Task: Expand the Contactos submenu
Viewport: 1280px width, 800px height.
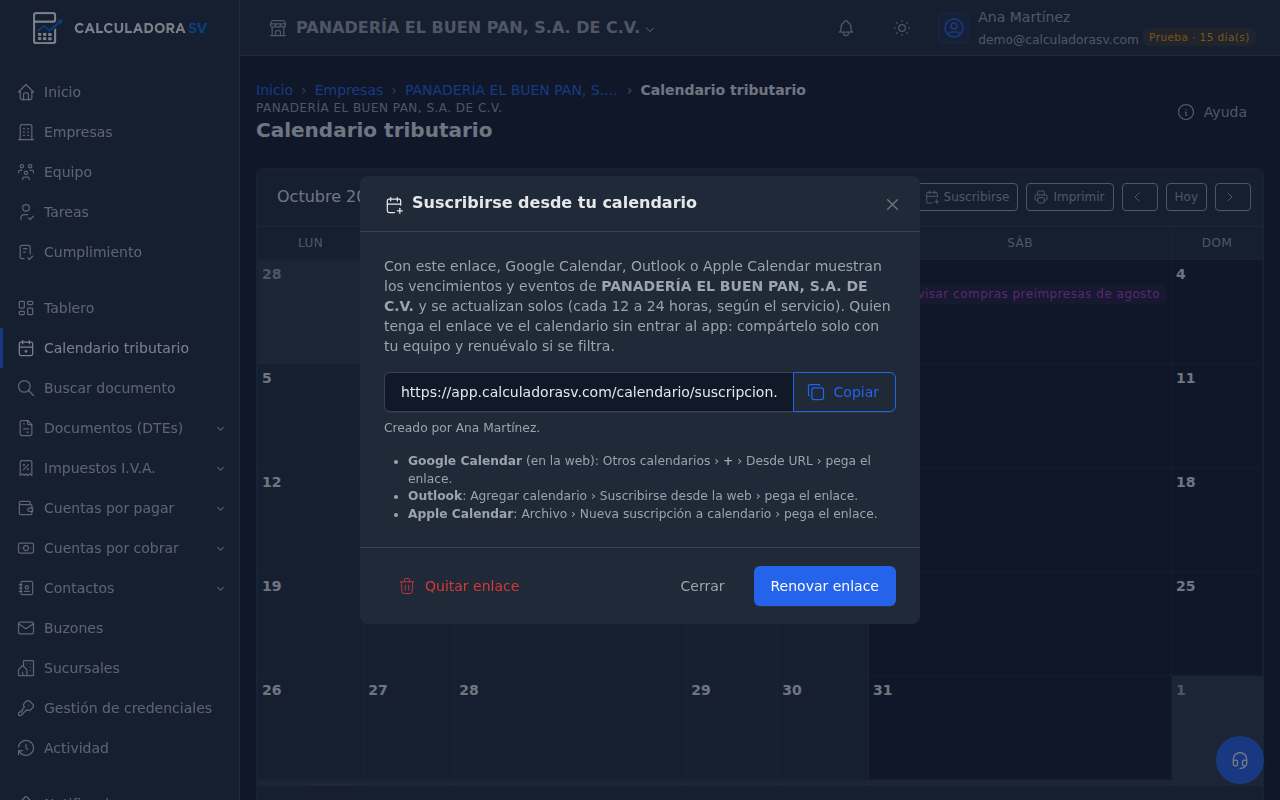Action: [x=120, y=588]
